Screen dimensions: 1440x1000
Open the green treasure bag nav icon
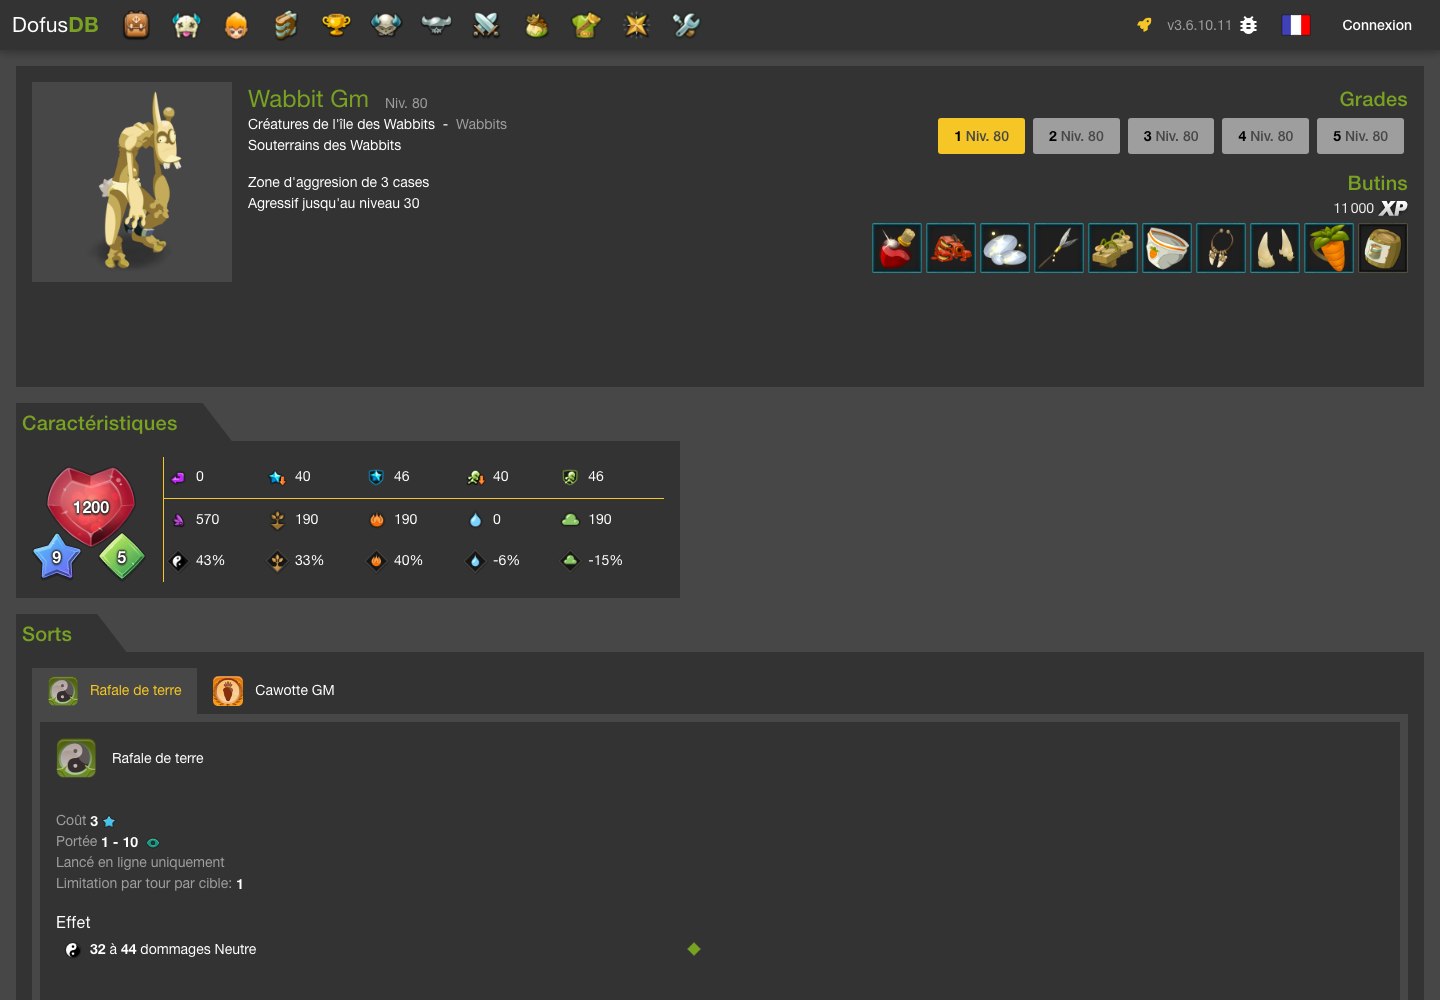[536, 25]
